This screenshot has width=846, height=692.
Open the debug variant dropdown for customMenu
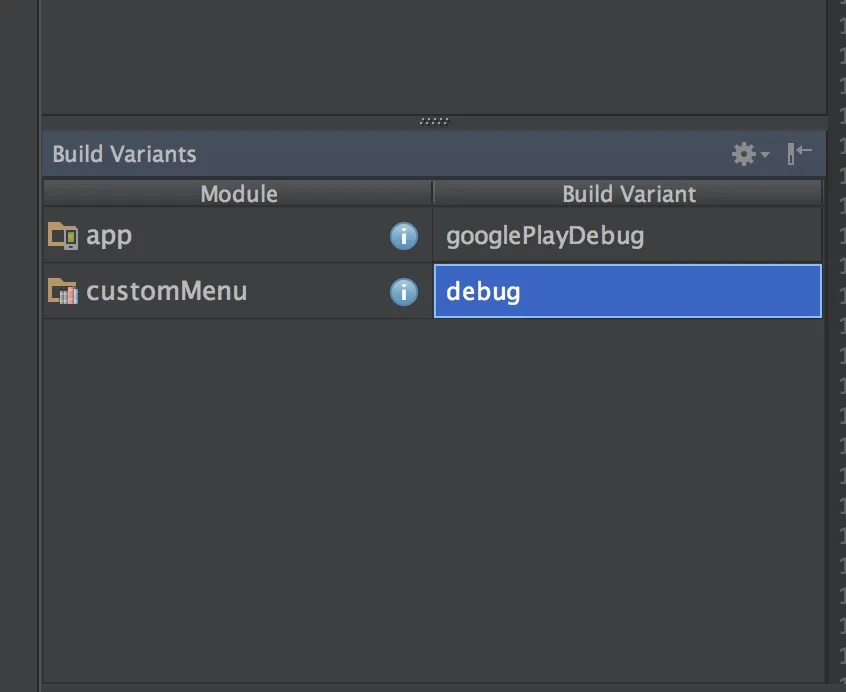tap(627, 292)
